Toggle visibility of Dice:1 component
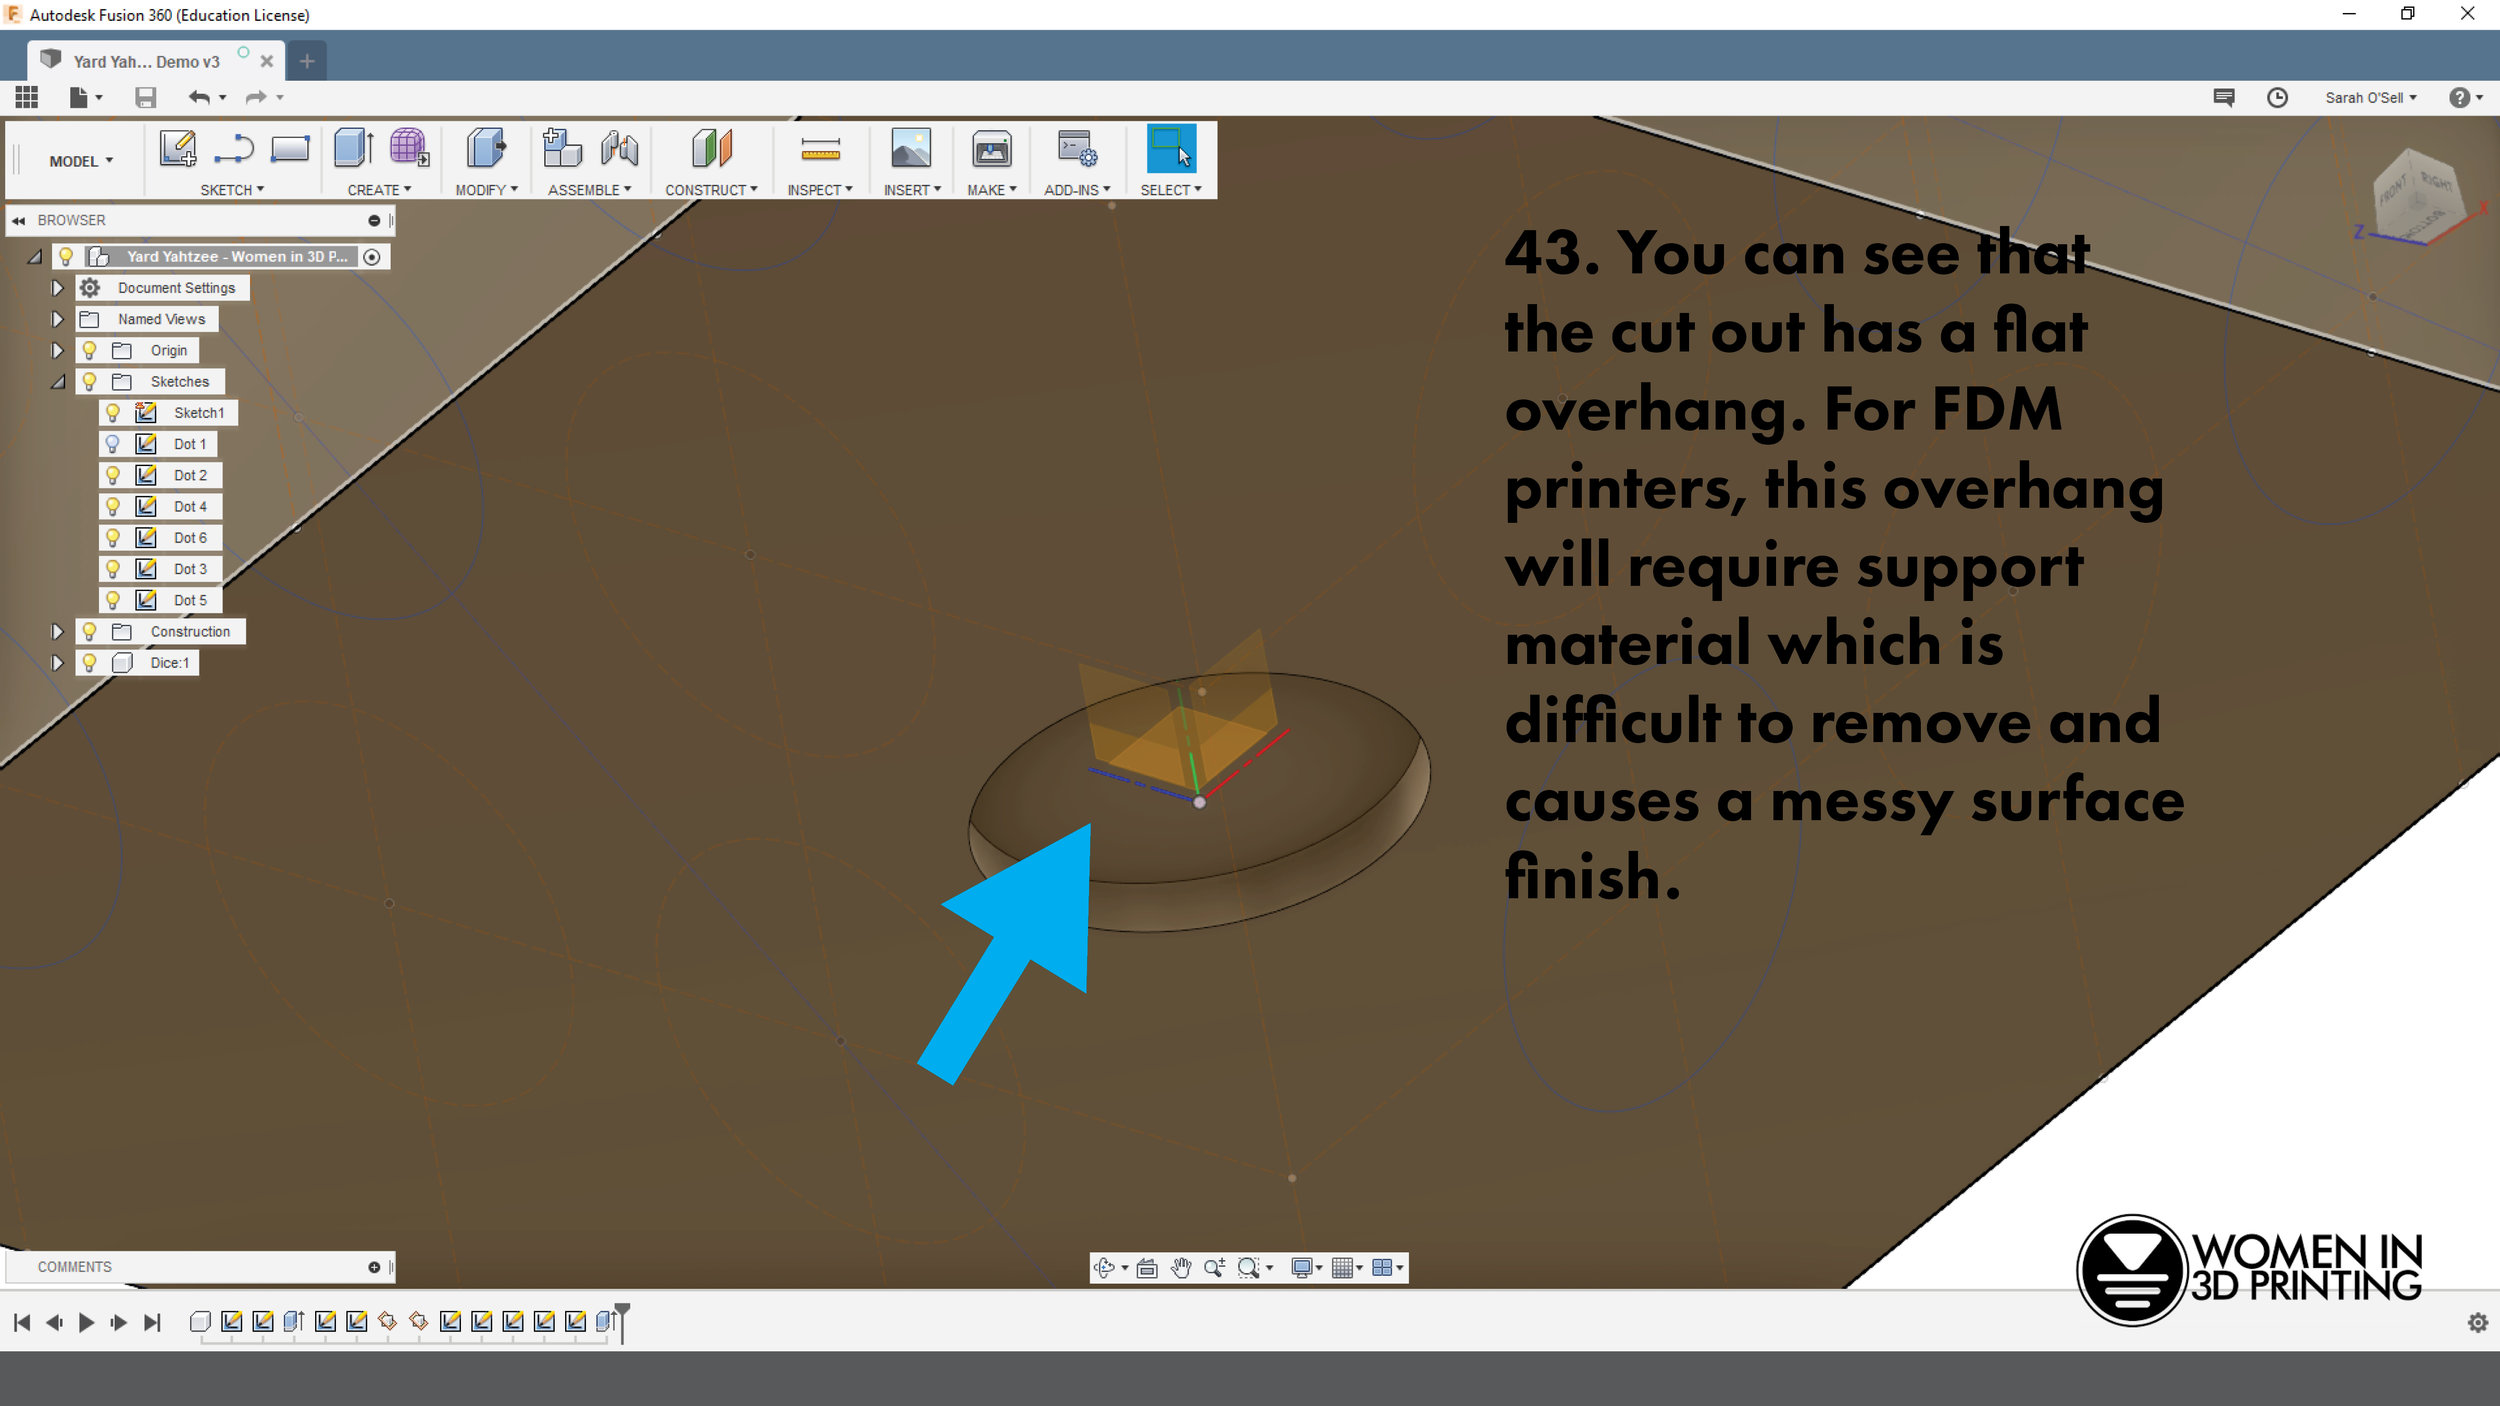Viewport: 2500px width, 1406px height. click(x=89, y=661)
